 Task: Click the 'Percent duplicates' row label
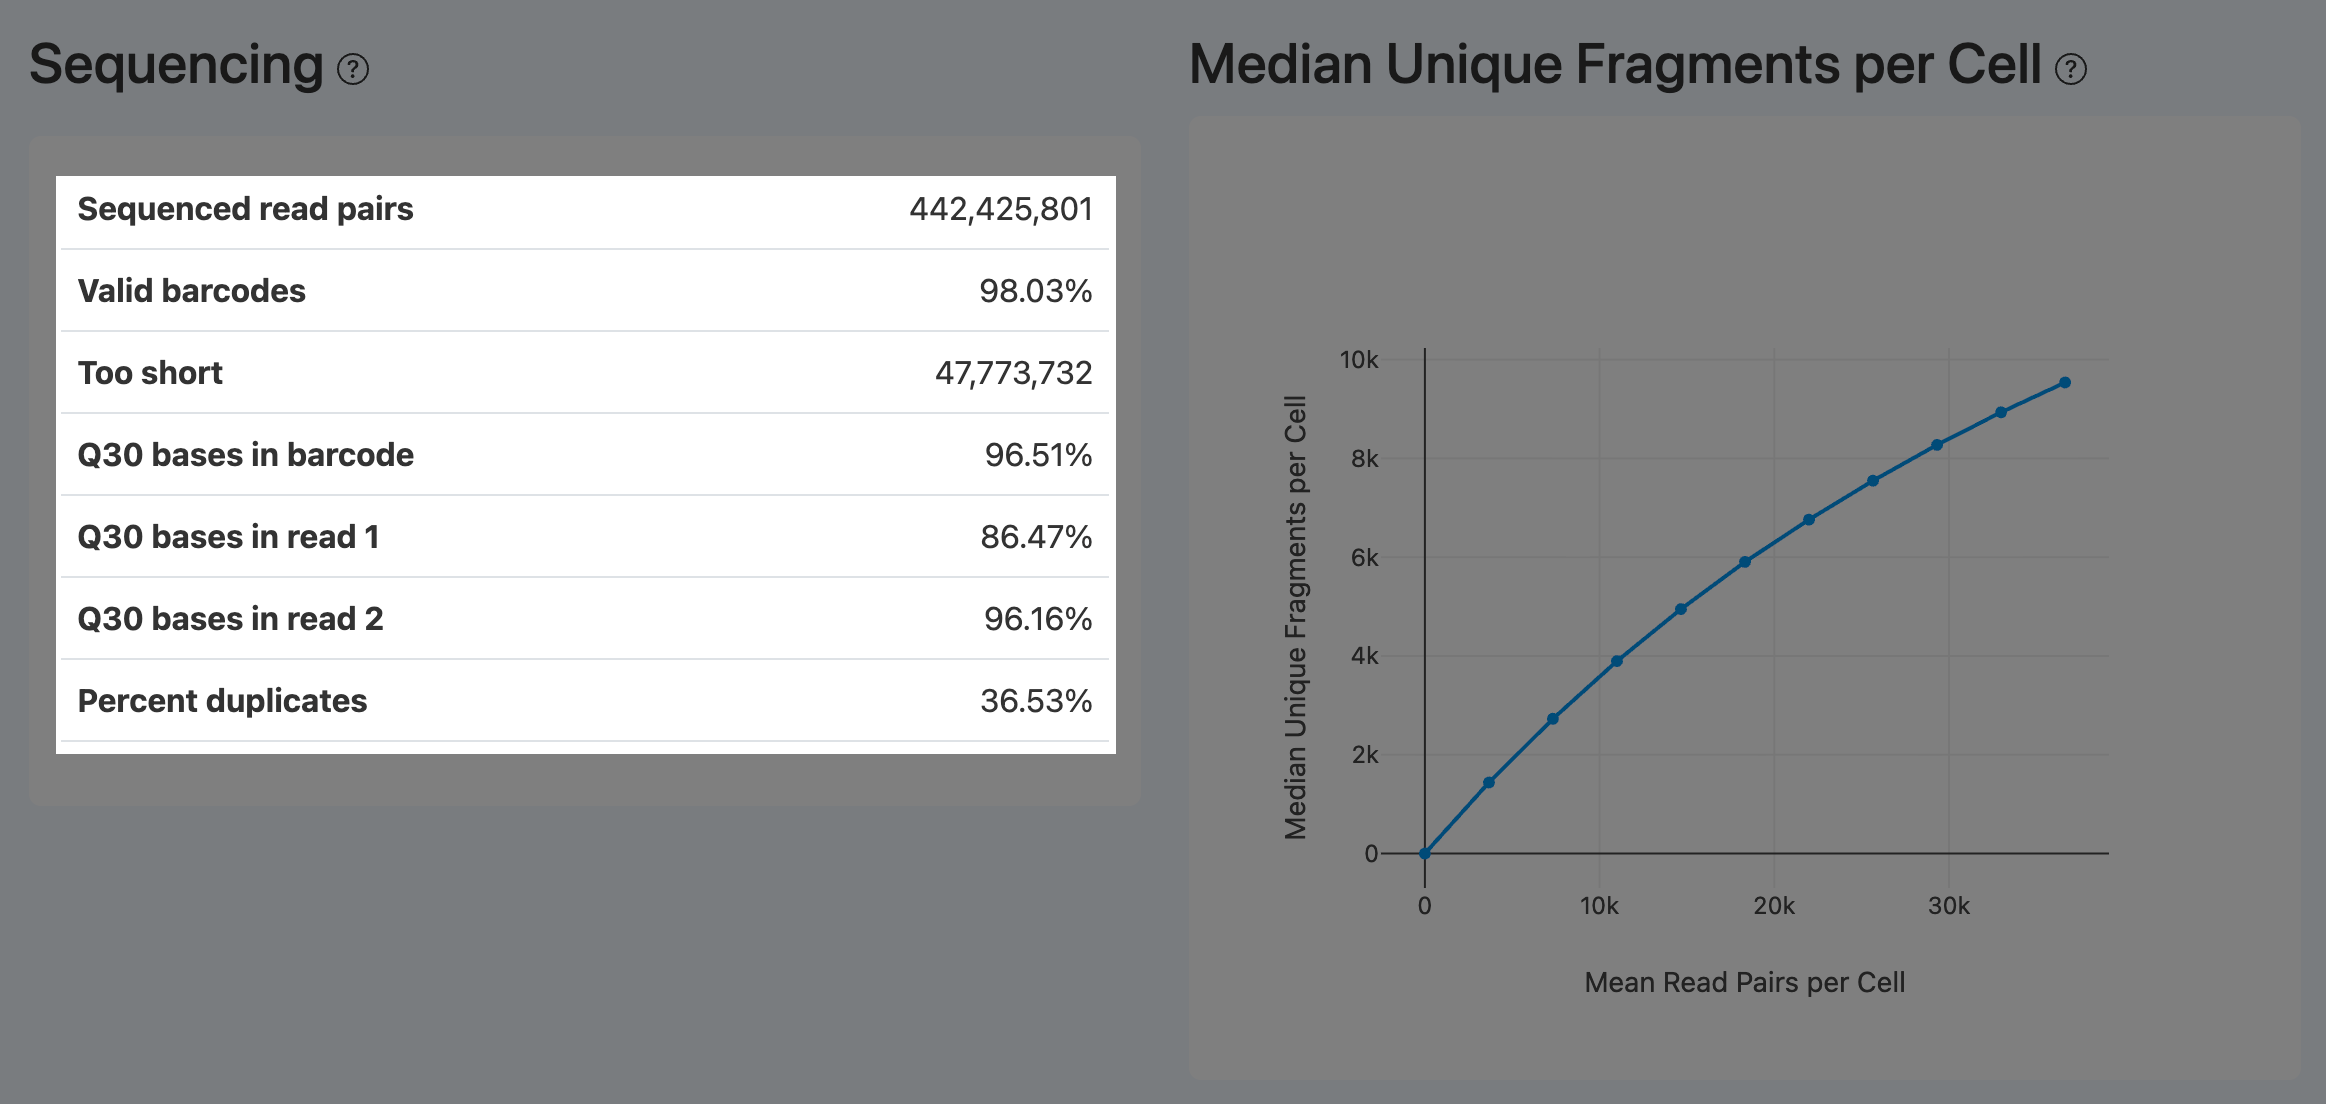pos(222,701)
